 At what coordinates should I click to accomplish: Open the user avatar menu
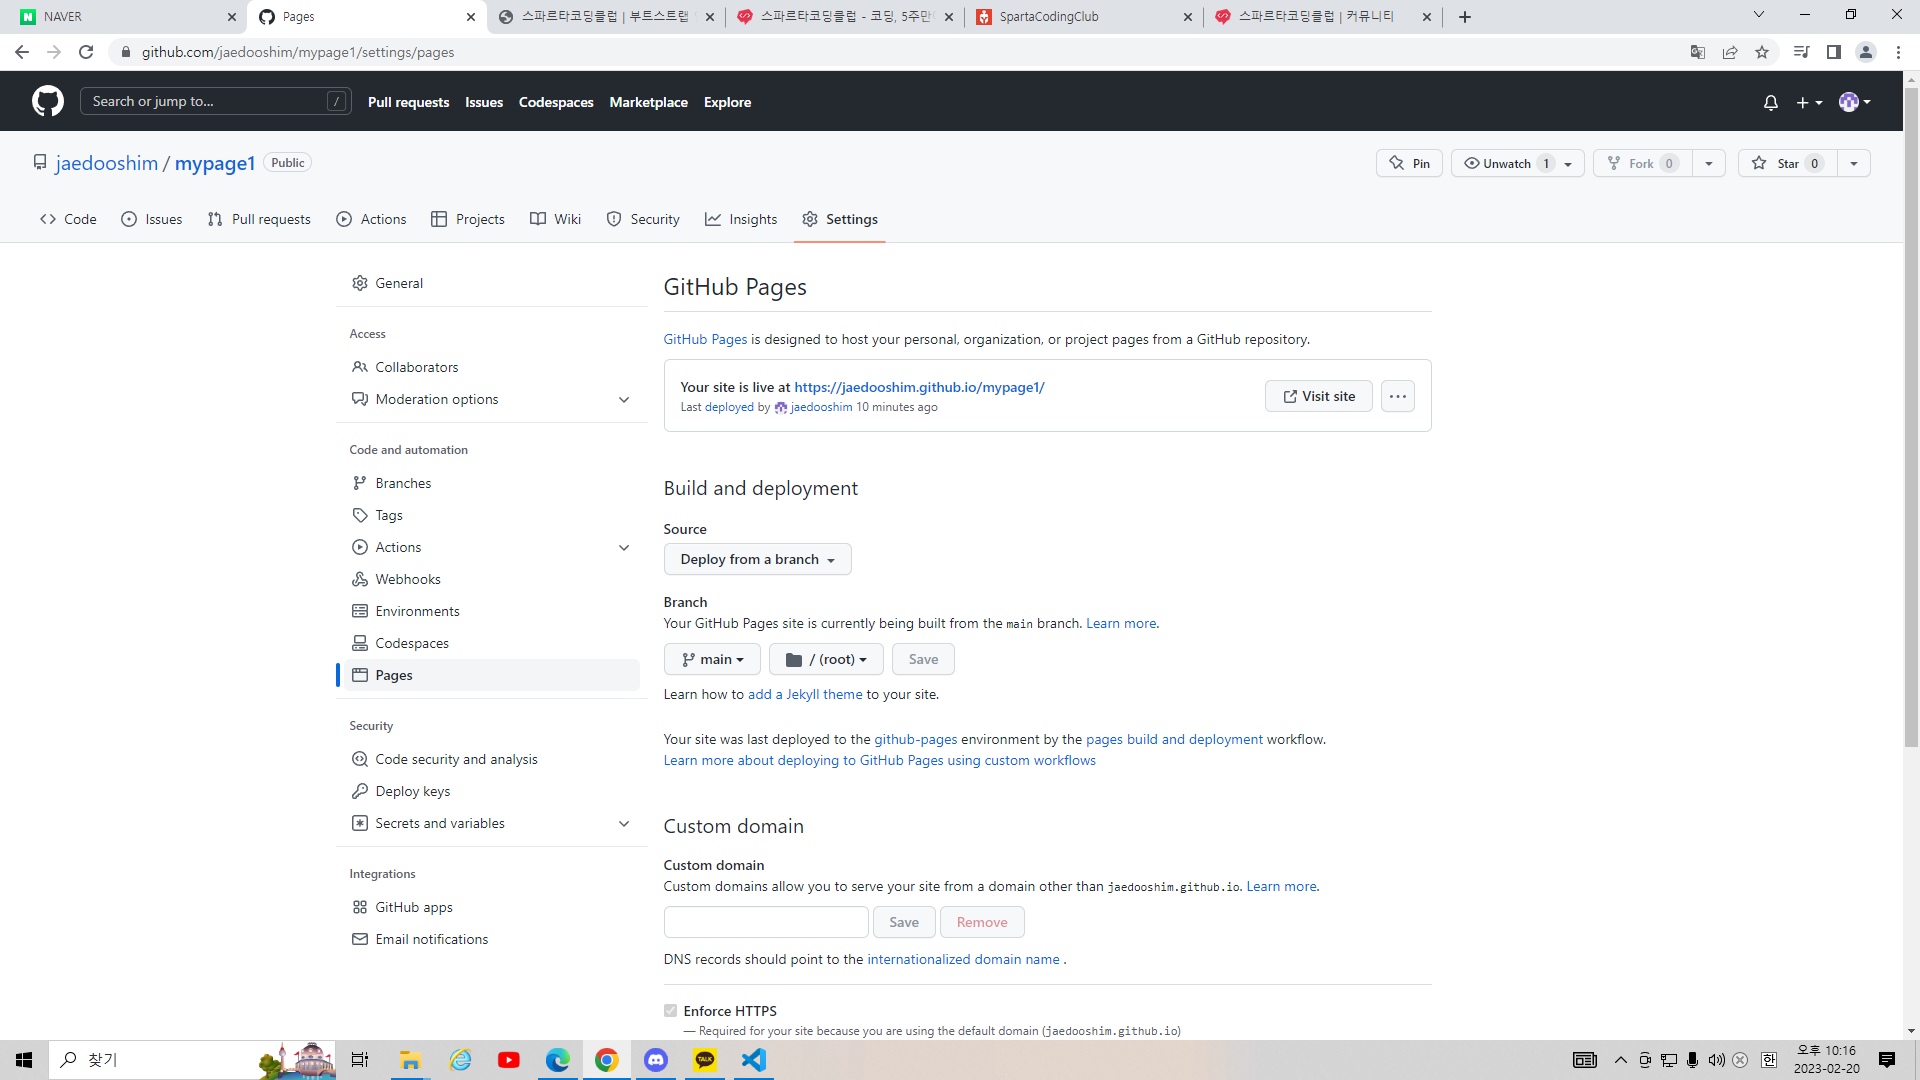(x=1855, y=102)
